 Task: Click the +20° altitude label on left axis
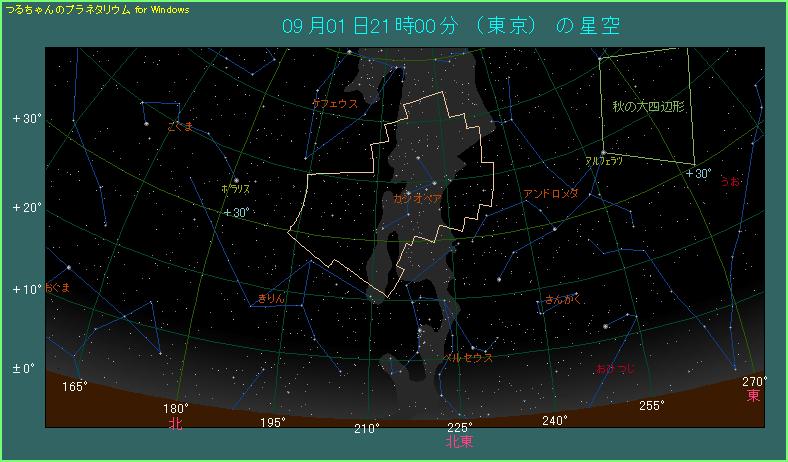click(x=26, y=208)
